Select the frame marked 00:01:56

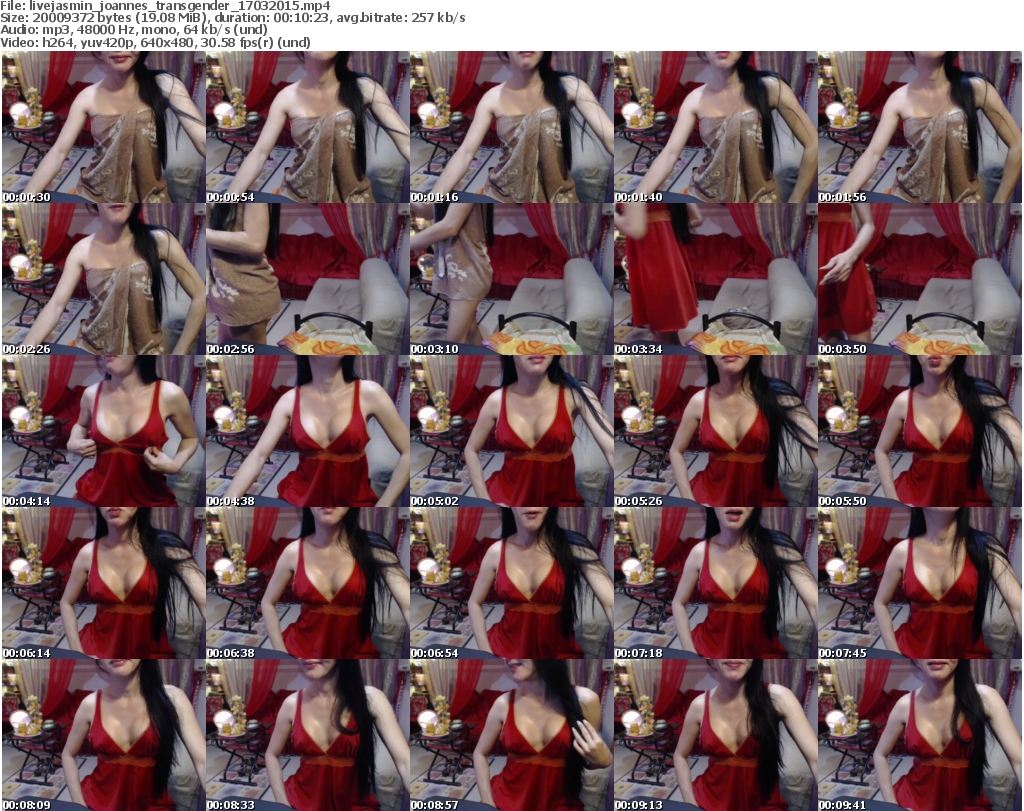pyautogui.click(x=919, y=128)
